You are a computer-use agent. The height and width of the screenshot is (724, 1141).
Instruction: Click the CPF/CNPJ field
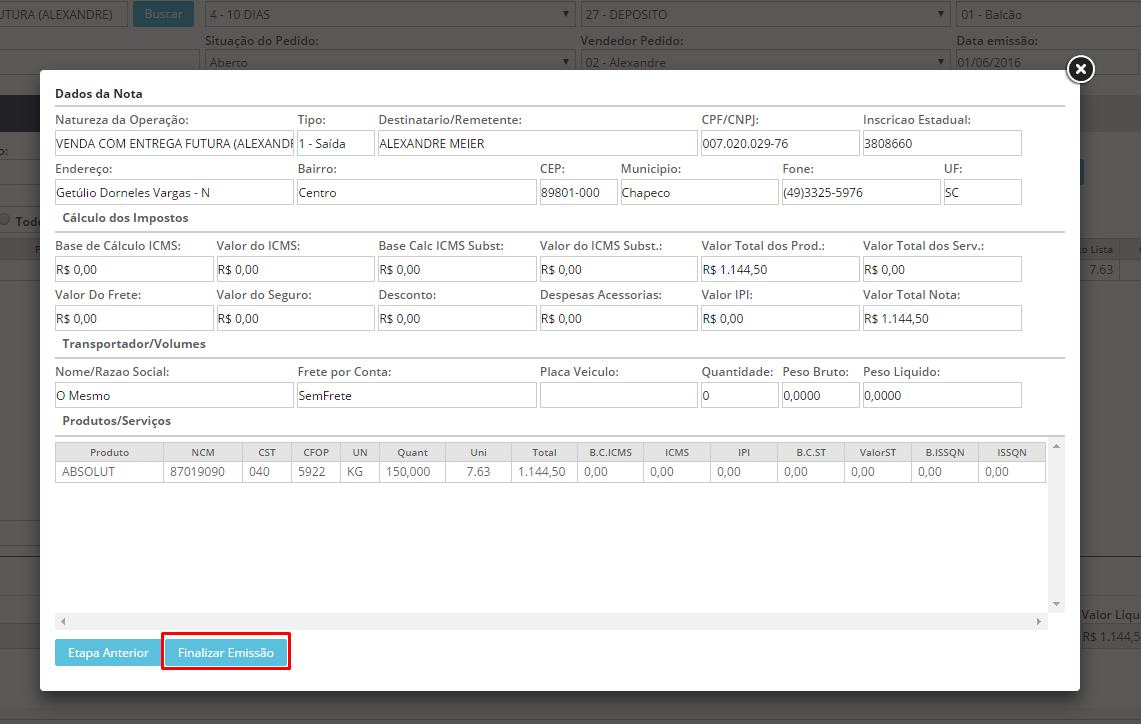click(x=779, y=143)
